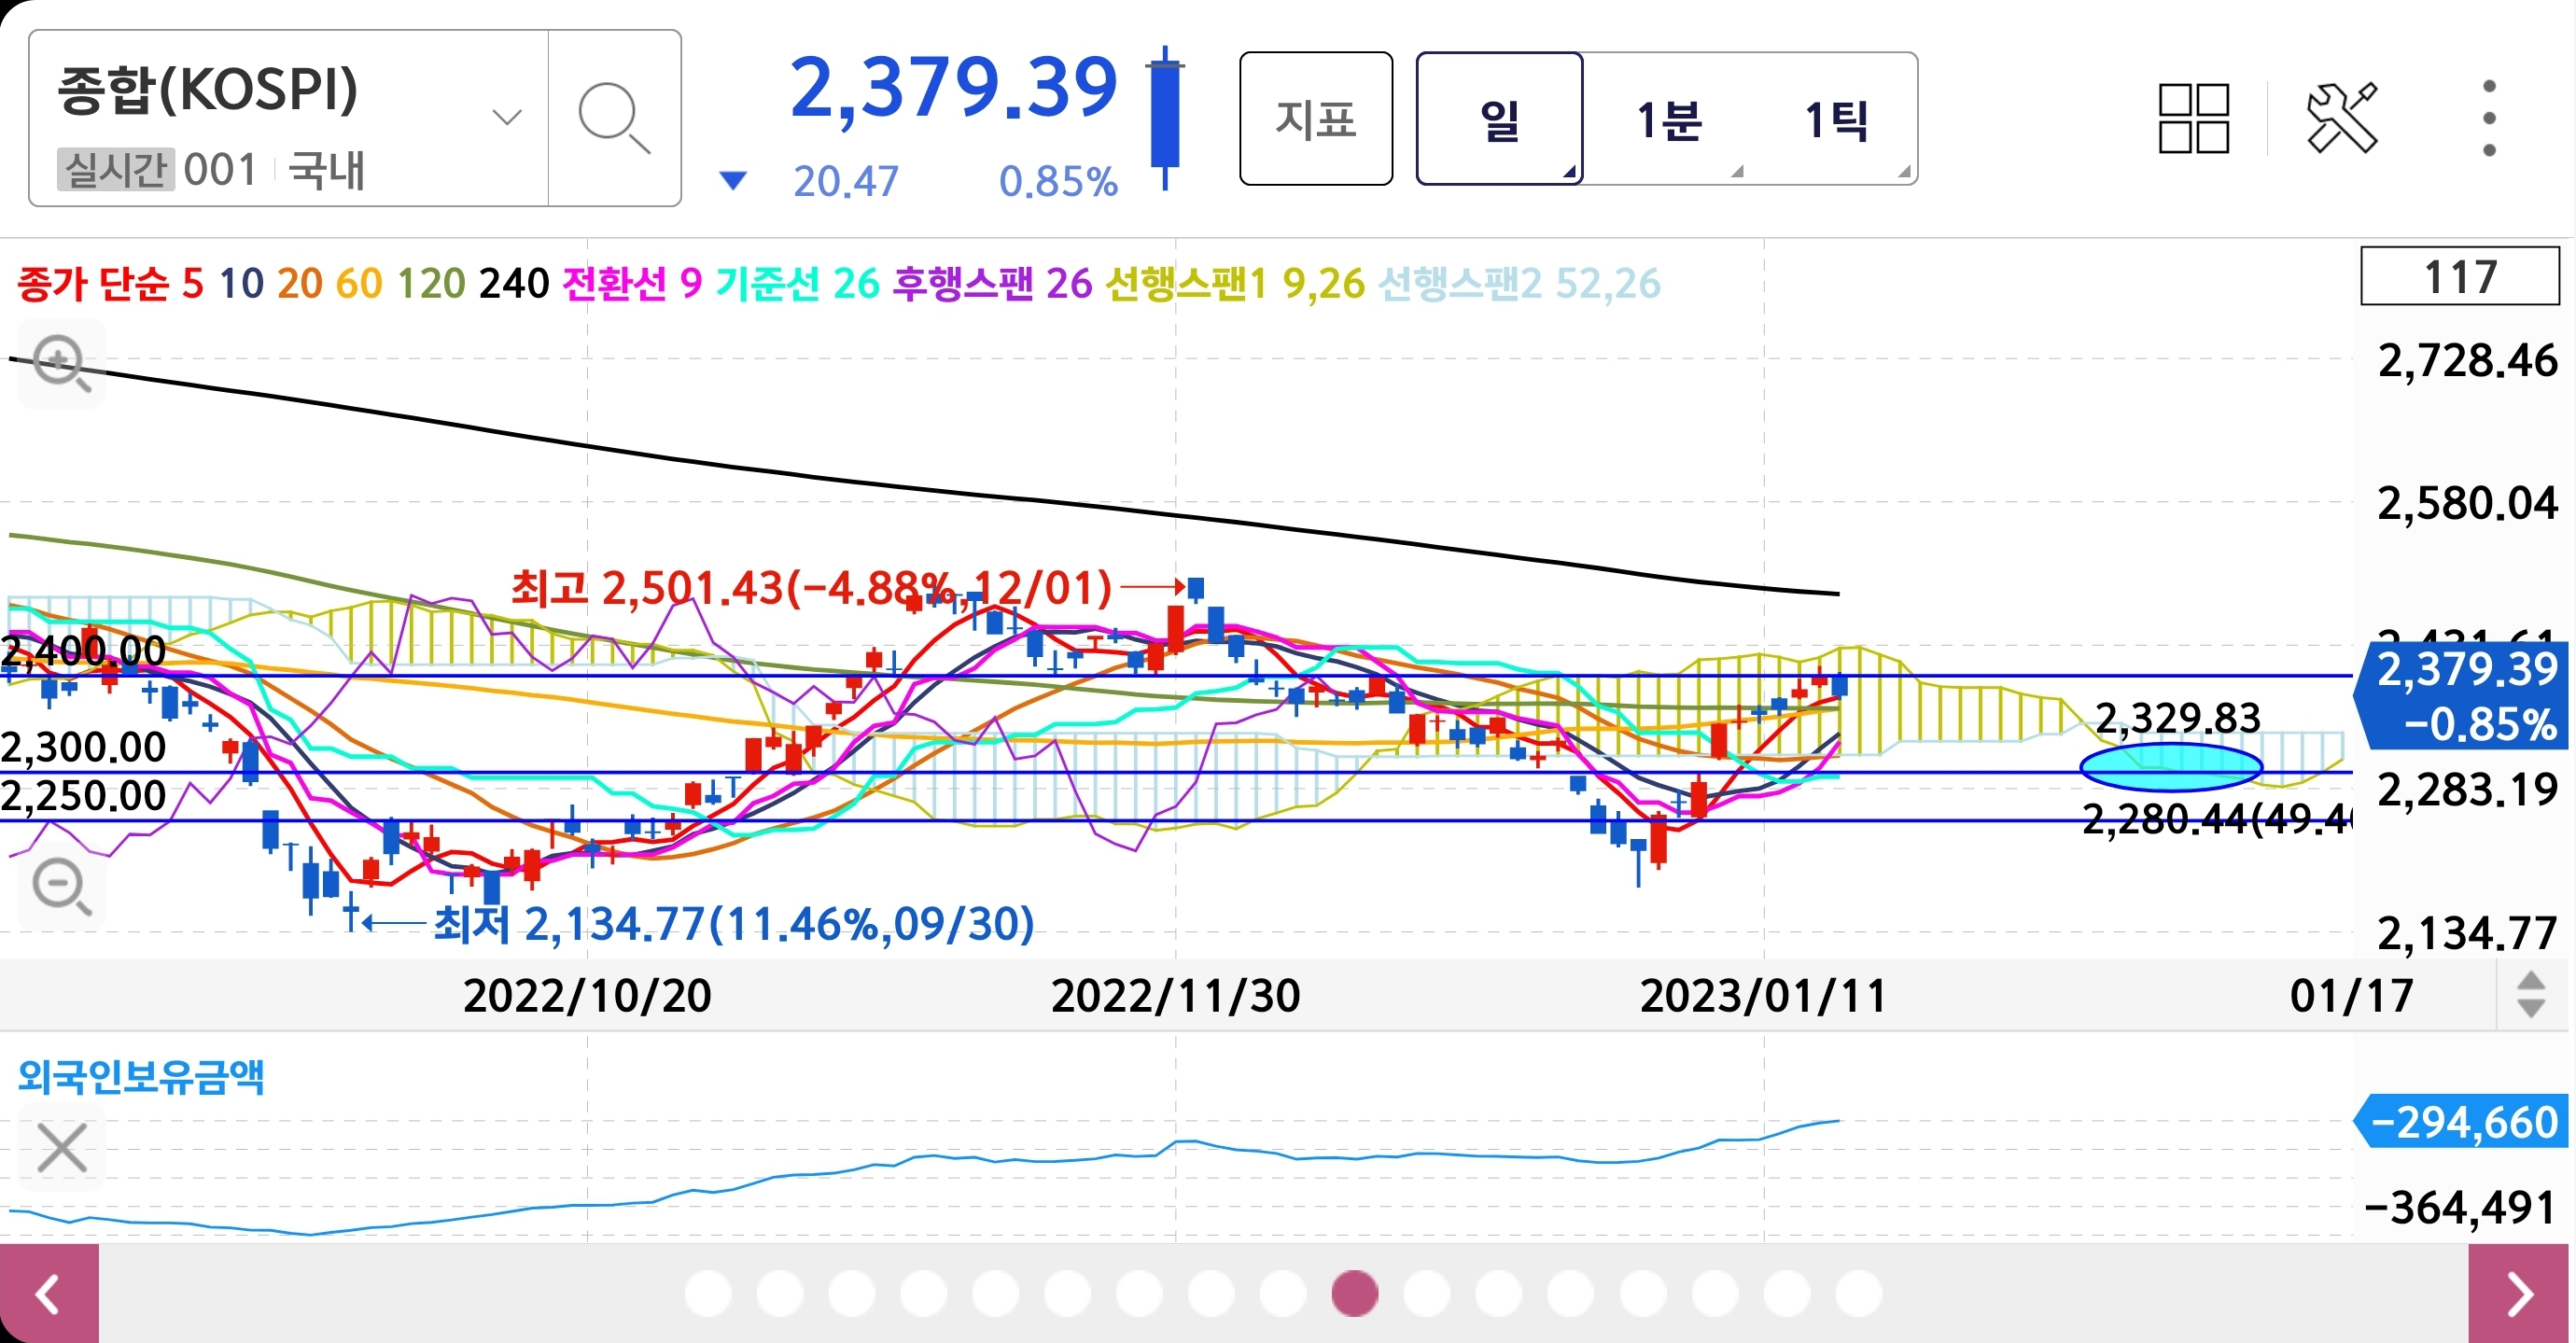Open the 1분 minute interval dropdown
The image size is (2576, 1343).
[1668, 120]
